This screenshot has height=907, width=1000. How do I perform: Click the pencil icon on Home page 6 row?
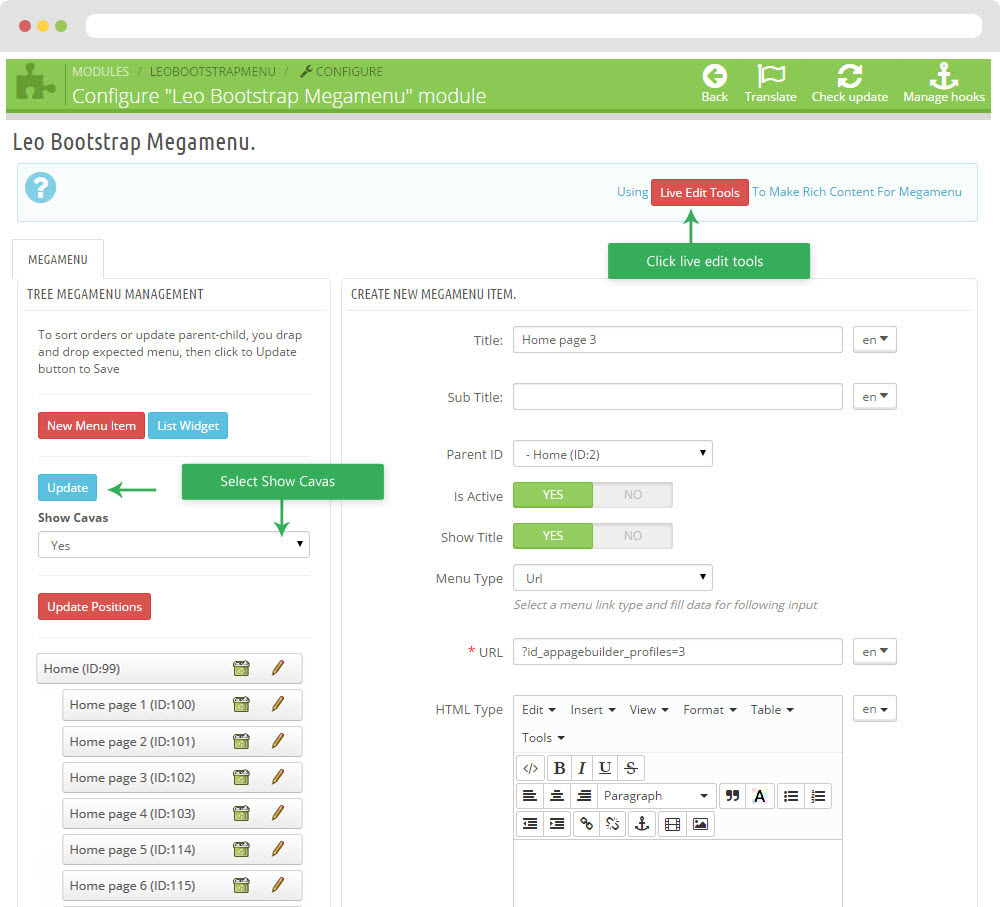[x=277, y=885]
